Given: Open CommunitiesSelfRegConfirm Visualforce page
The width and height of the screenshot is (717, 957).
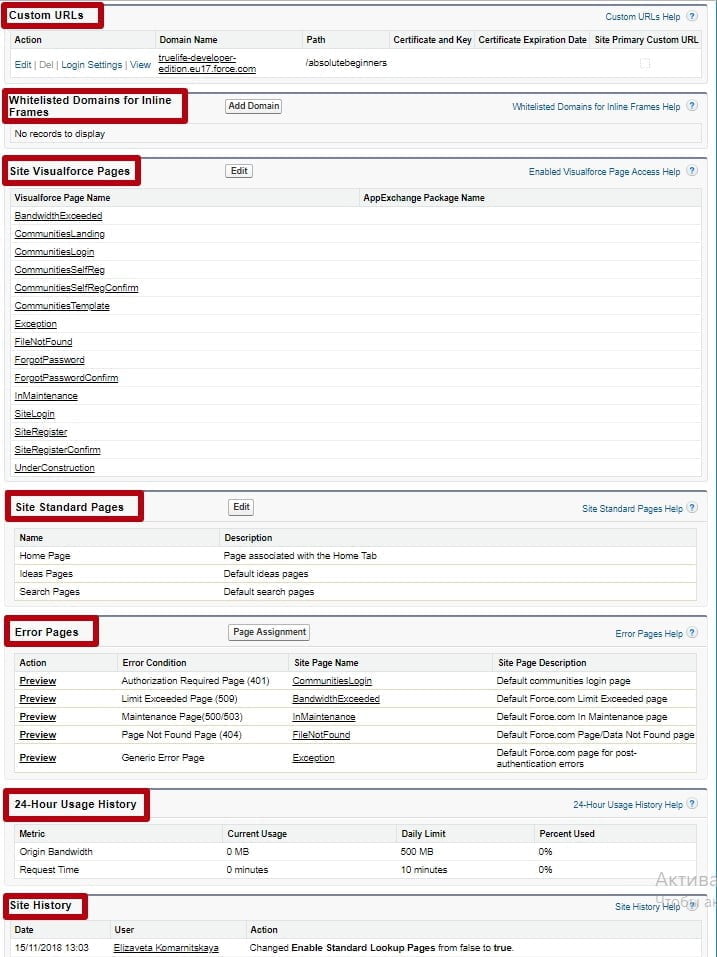Looking at the screenshot, I should (76, 288).
